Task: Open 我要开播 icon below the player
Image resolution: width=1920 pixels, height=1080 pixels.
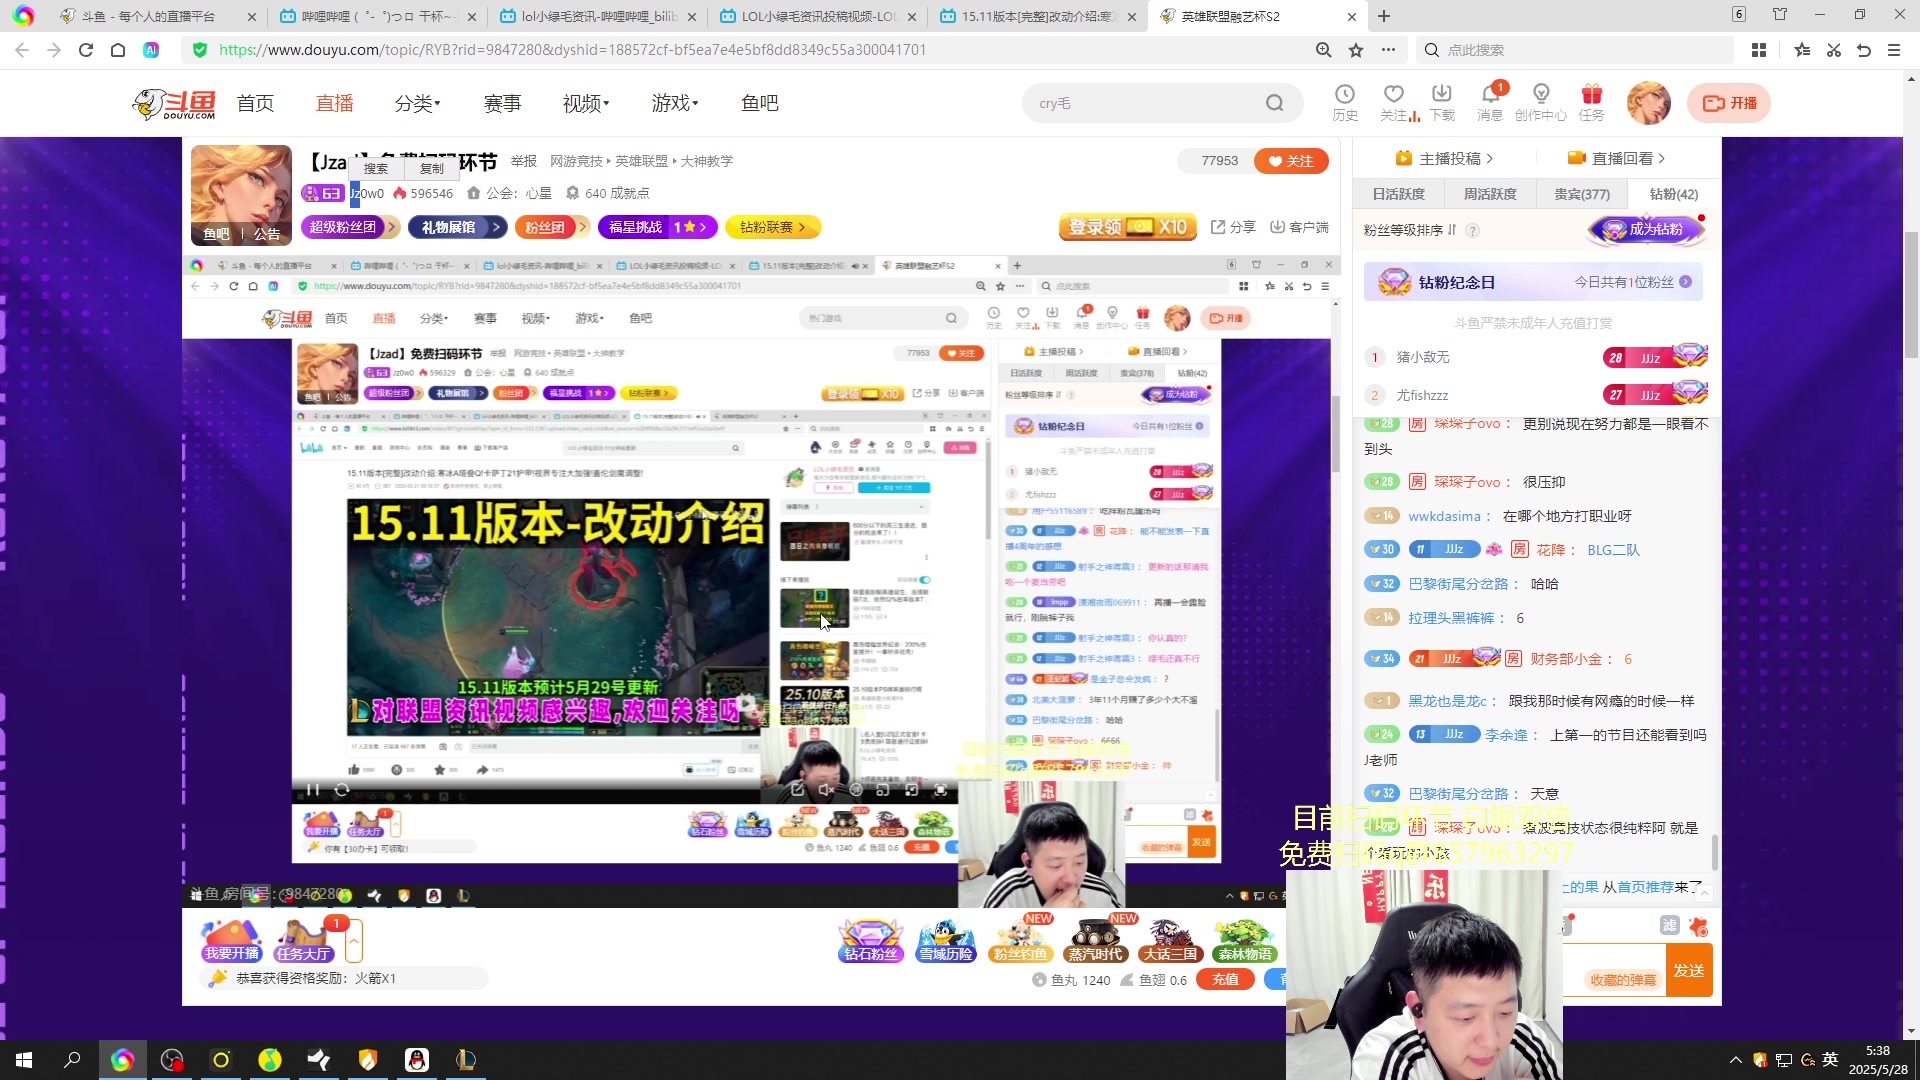Action: click(x=232, y=940)
